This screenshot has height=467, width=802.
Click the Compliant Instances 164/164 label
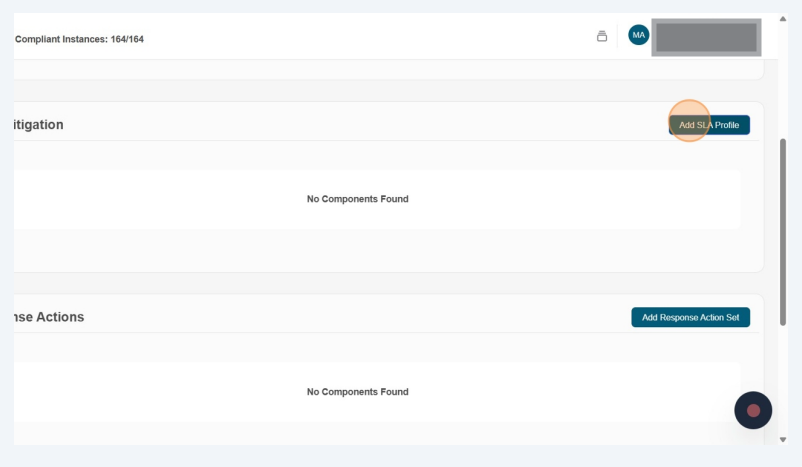pos(79,39)
